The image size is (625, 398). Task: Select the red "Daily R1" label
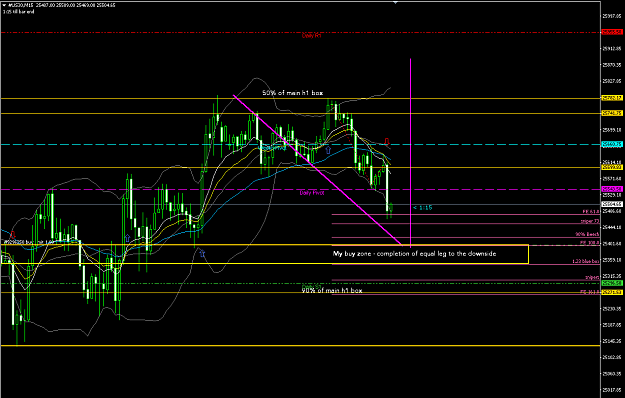[311, 35]
